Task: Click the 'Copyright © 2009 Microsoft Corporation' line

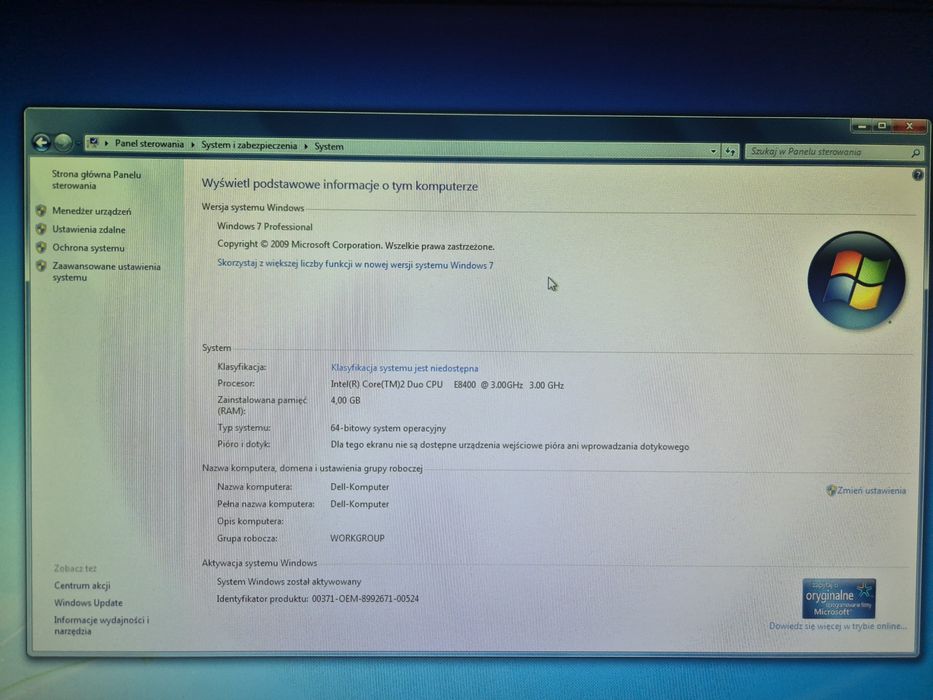Action: pyautogui.click(x=355, y=245)
